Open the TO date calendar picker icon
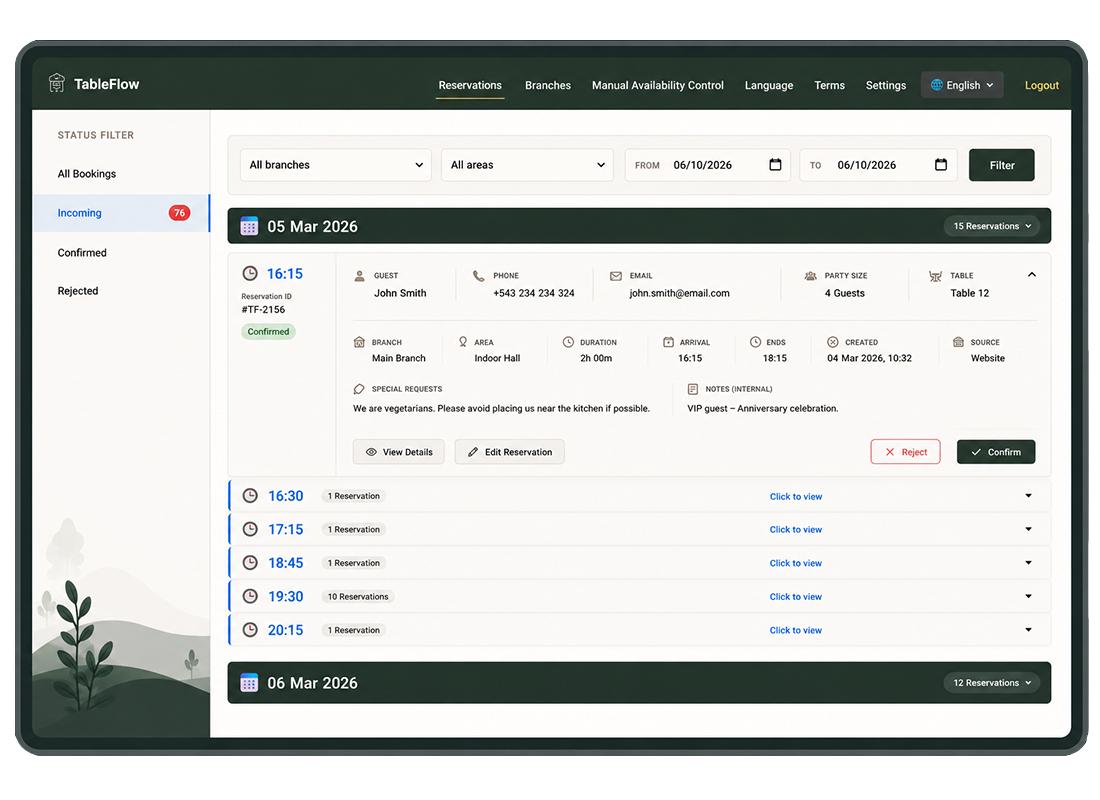This screenshot has width=1100, height=800. [x=941, y=165]
